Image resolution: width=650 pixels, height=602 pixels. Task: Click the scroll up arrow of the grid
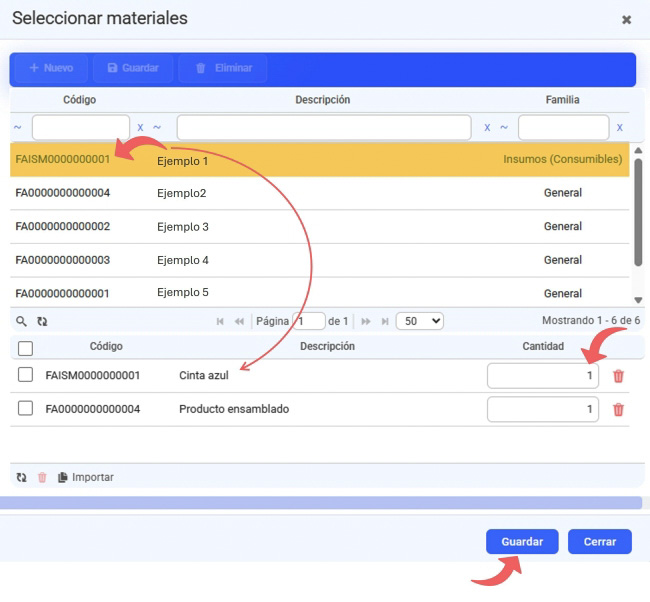638,150
